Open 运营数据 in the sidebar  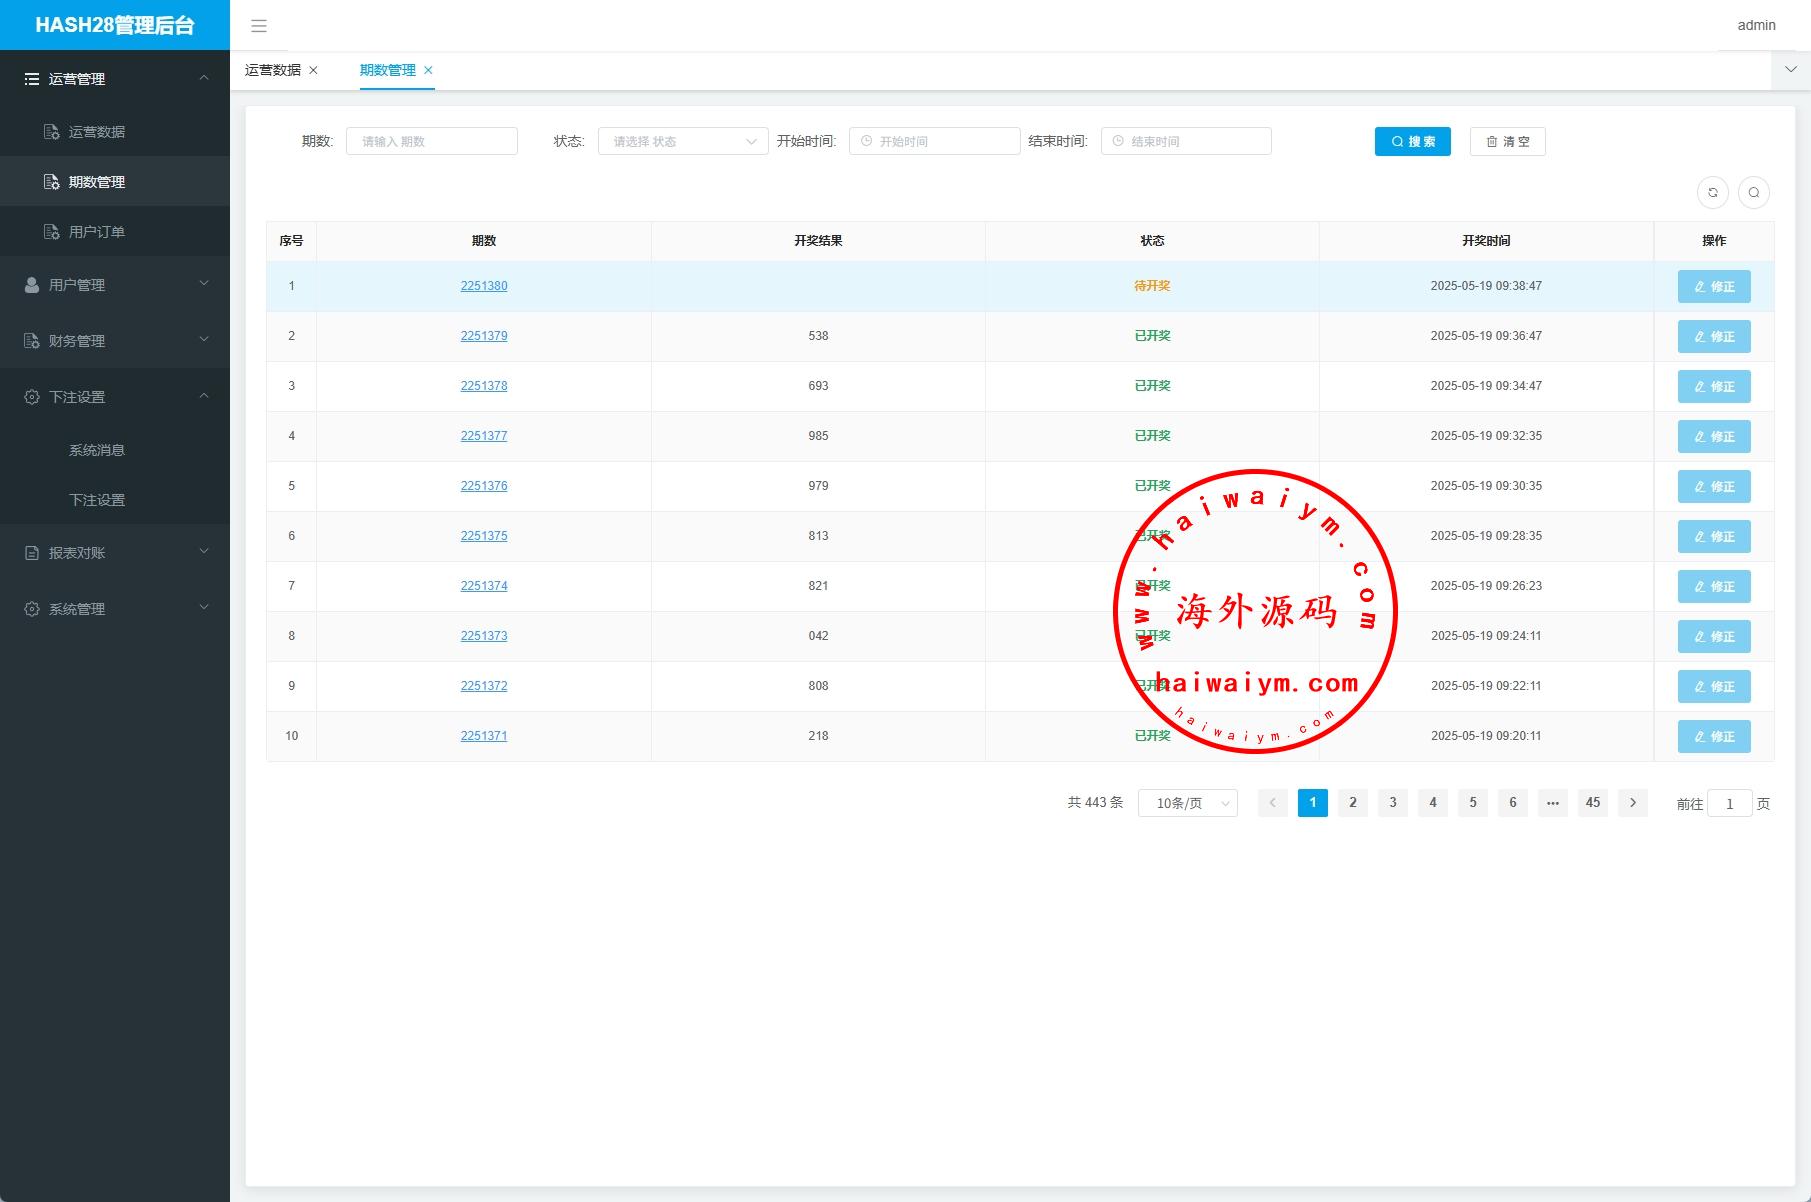96,132
